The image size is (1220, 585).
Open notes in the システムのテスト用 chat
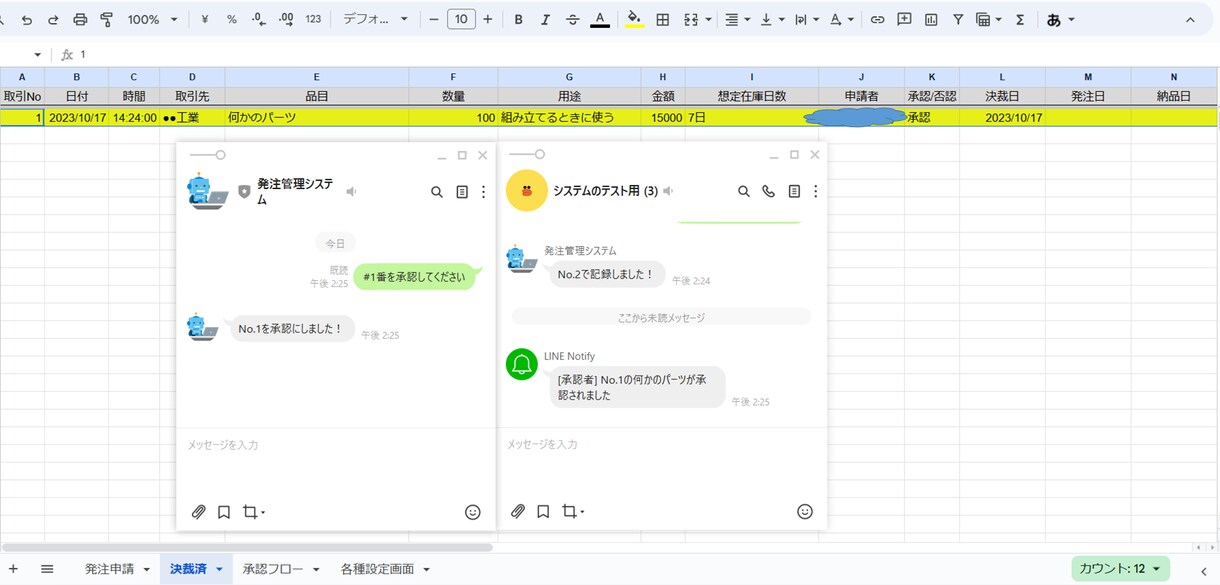click(794, 191)
